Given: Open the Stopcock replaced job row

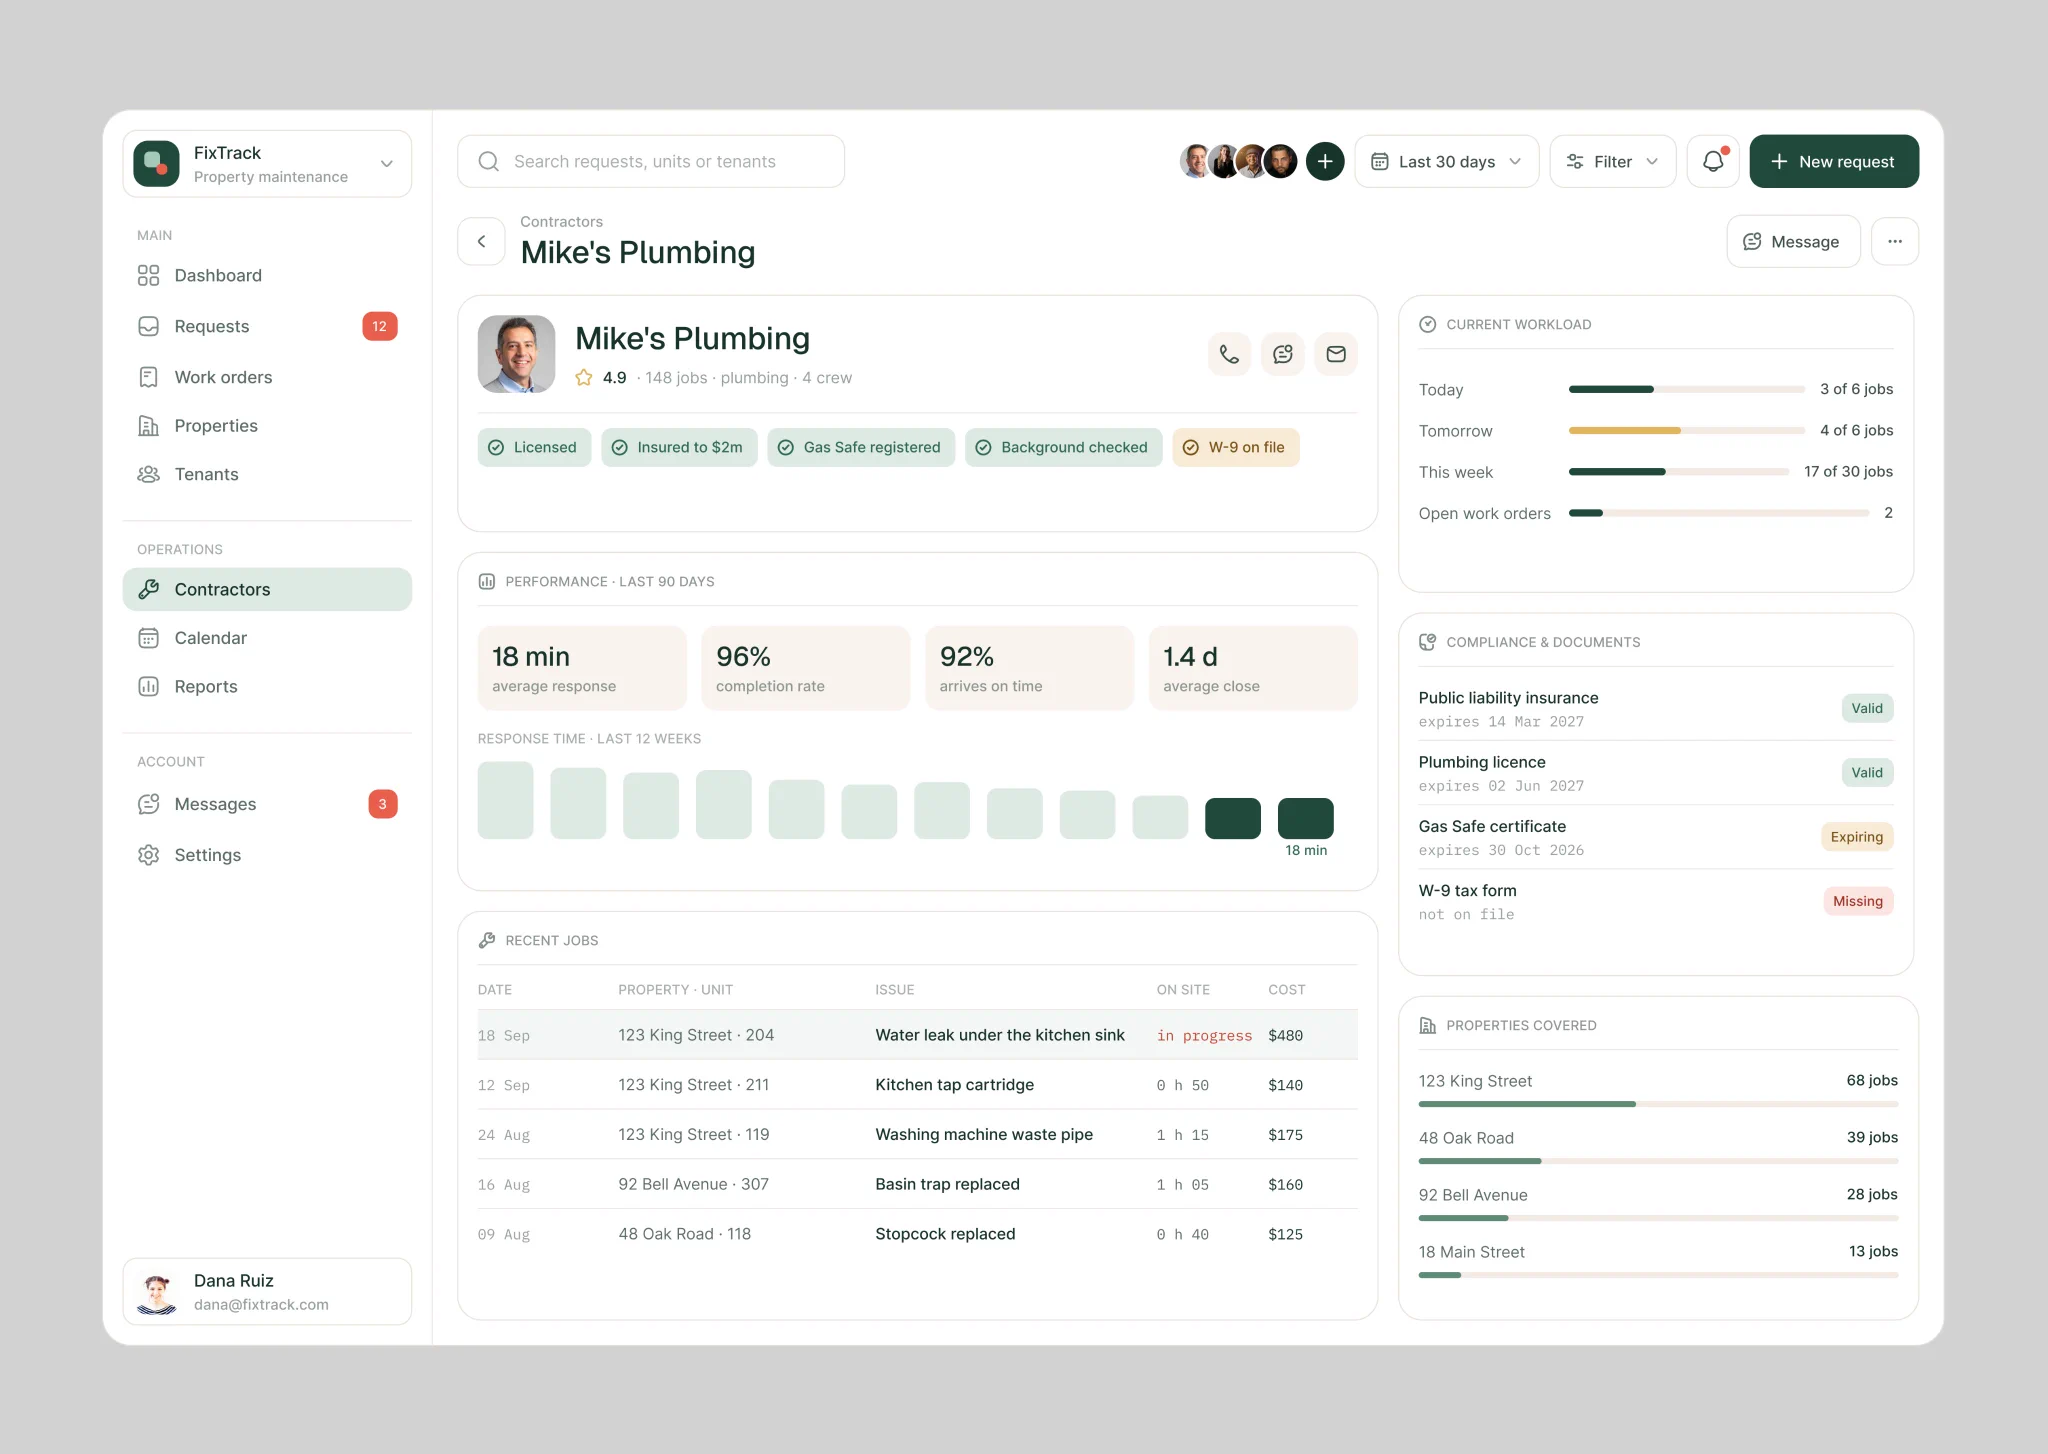Looking at the screenshot, I should [917, 1234].
